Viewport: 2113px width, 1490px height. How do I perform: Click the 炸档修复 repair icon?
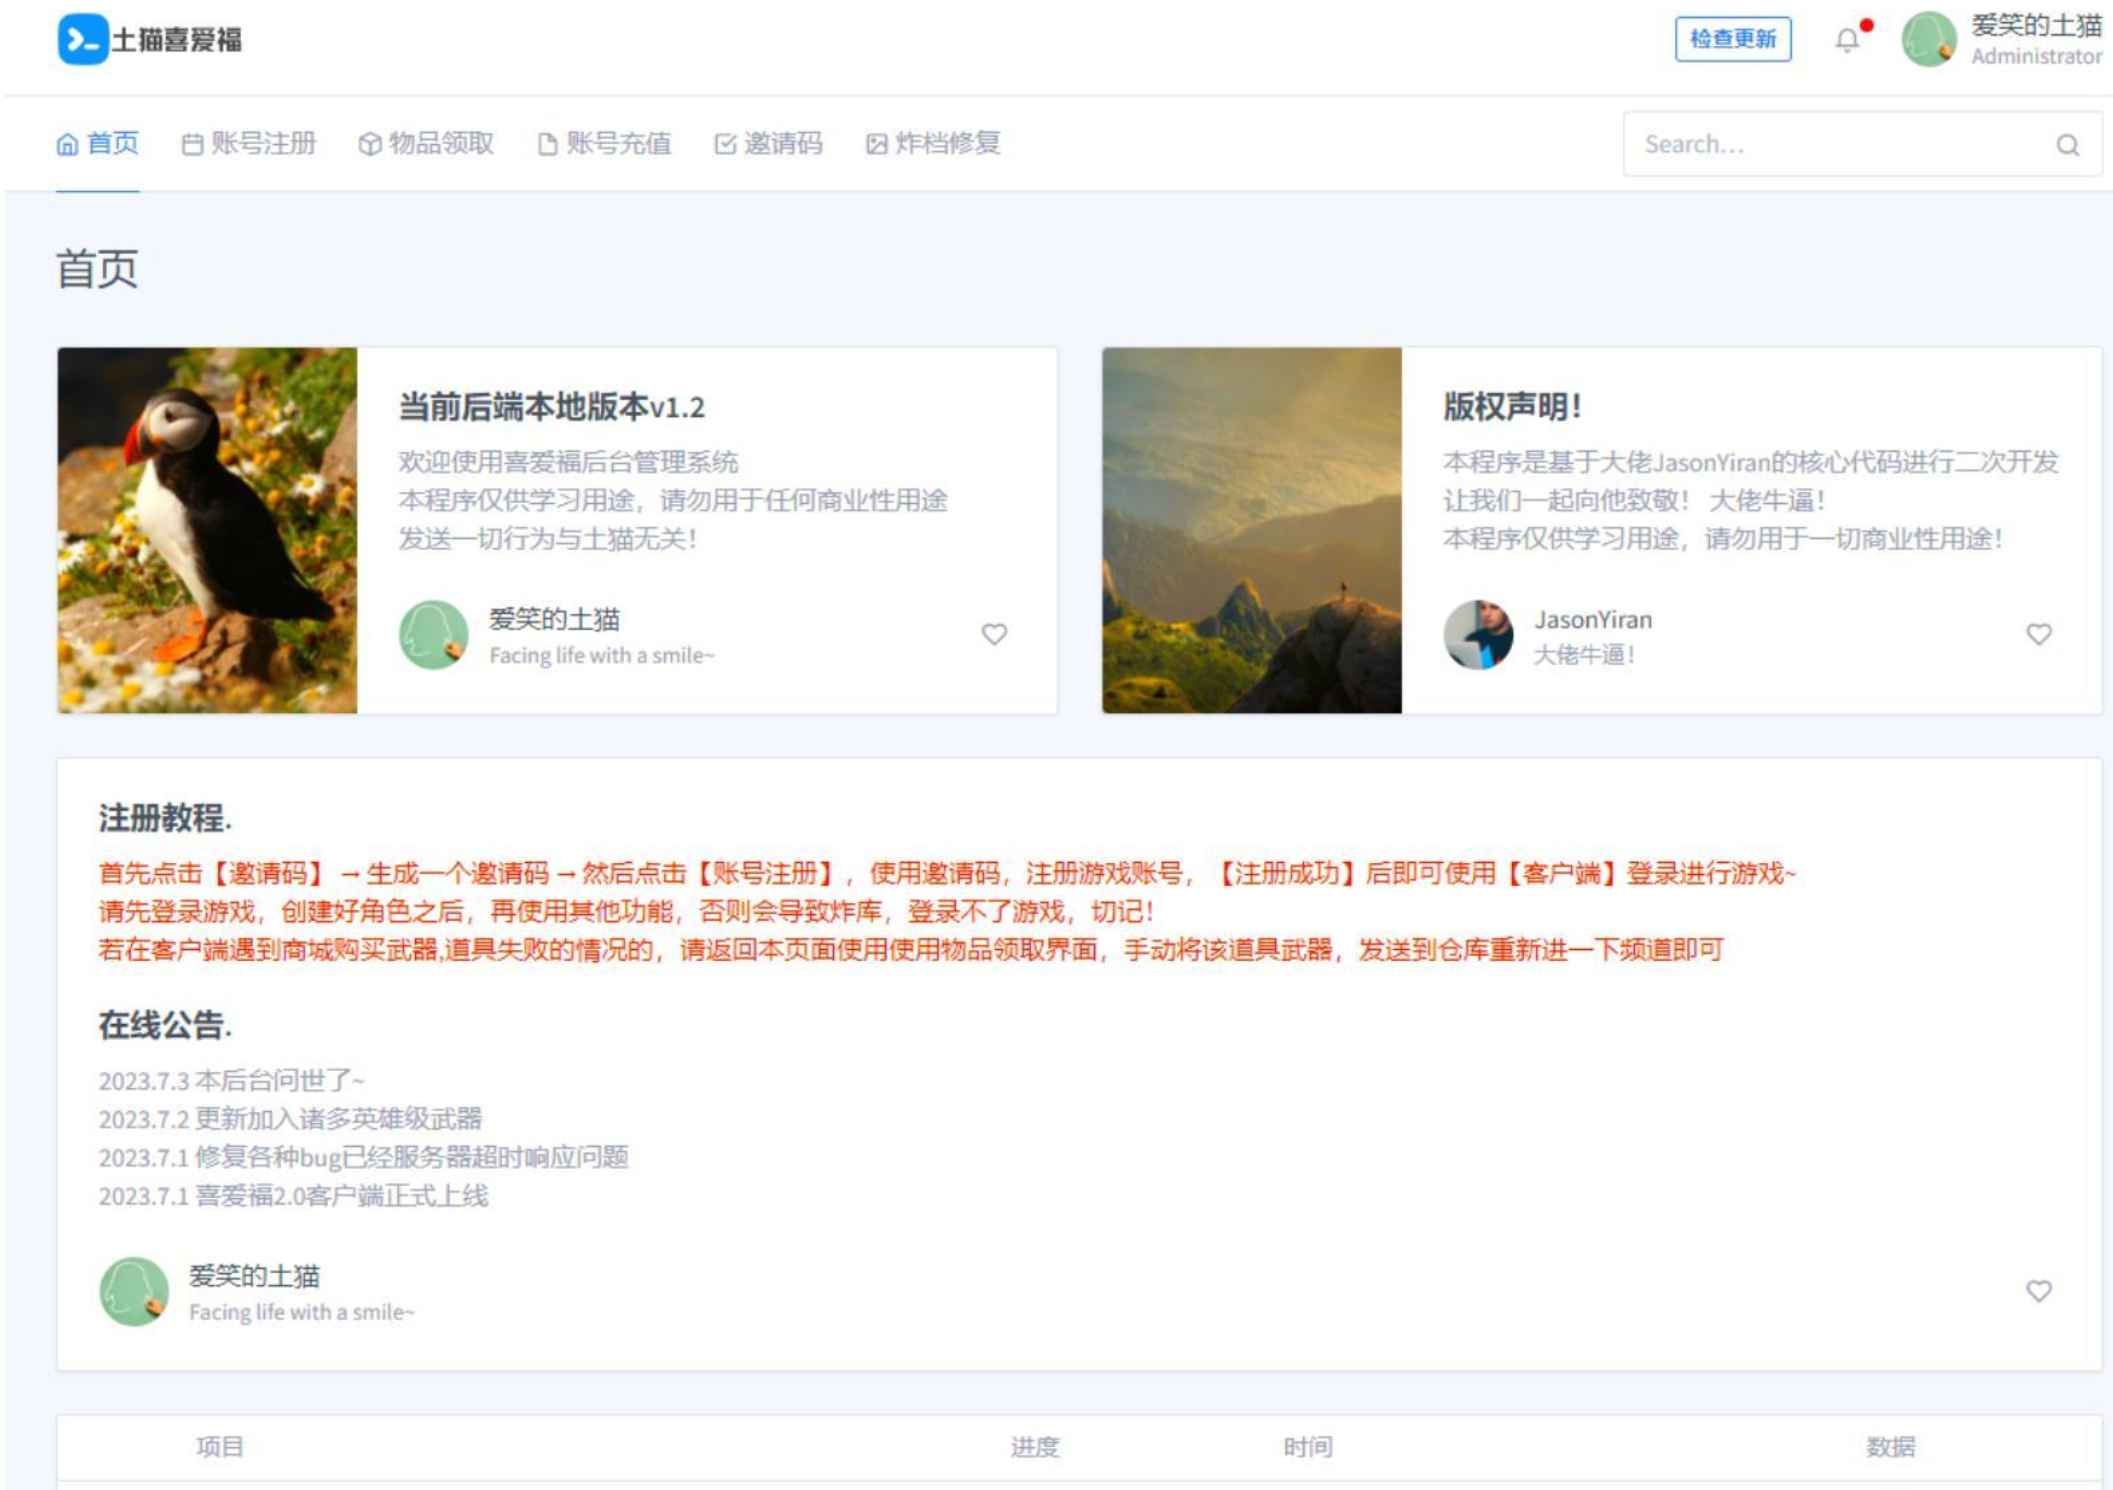pyautogui.click(x=874, y=144)
